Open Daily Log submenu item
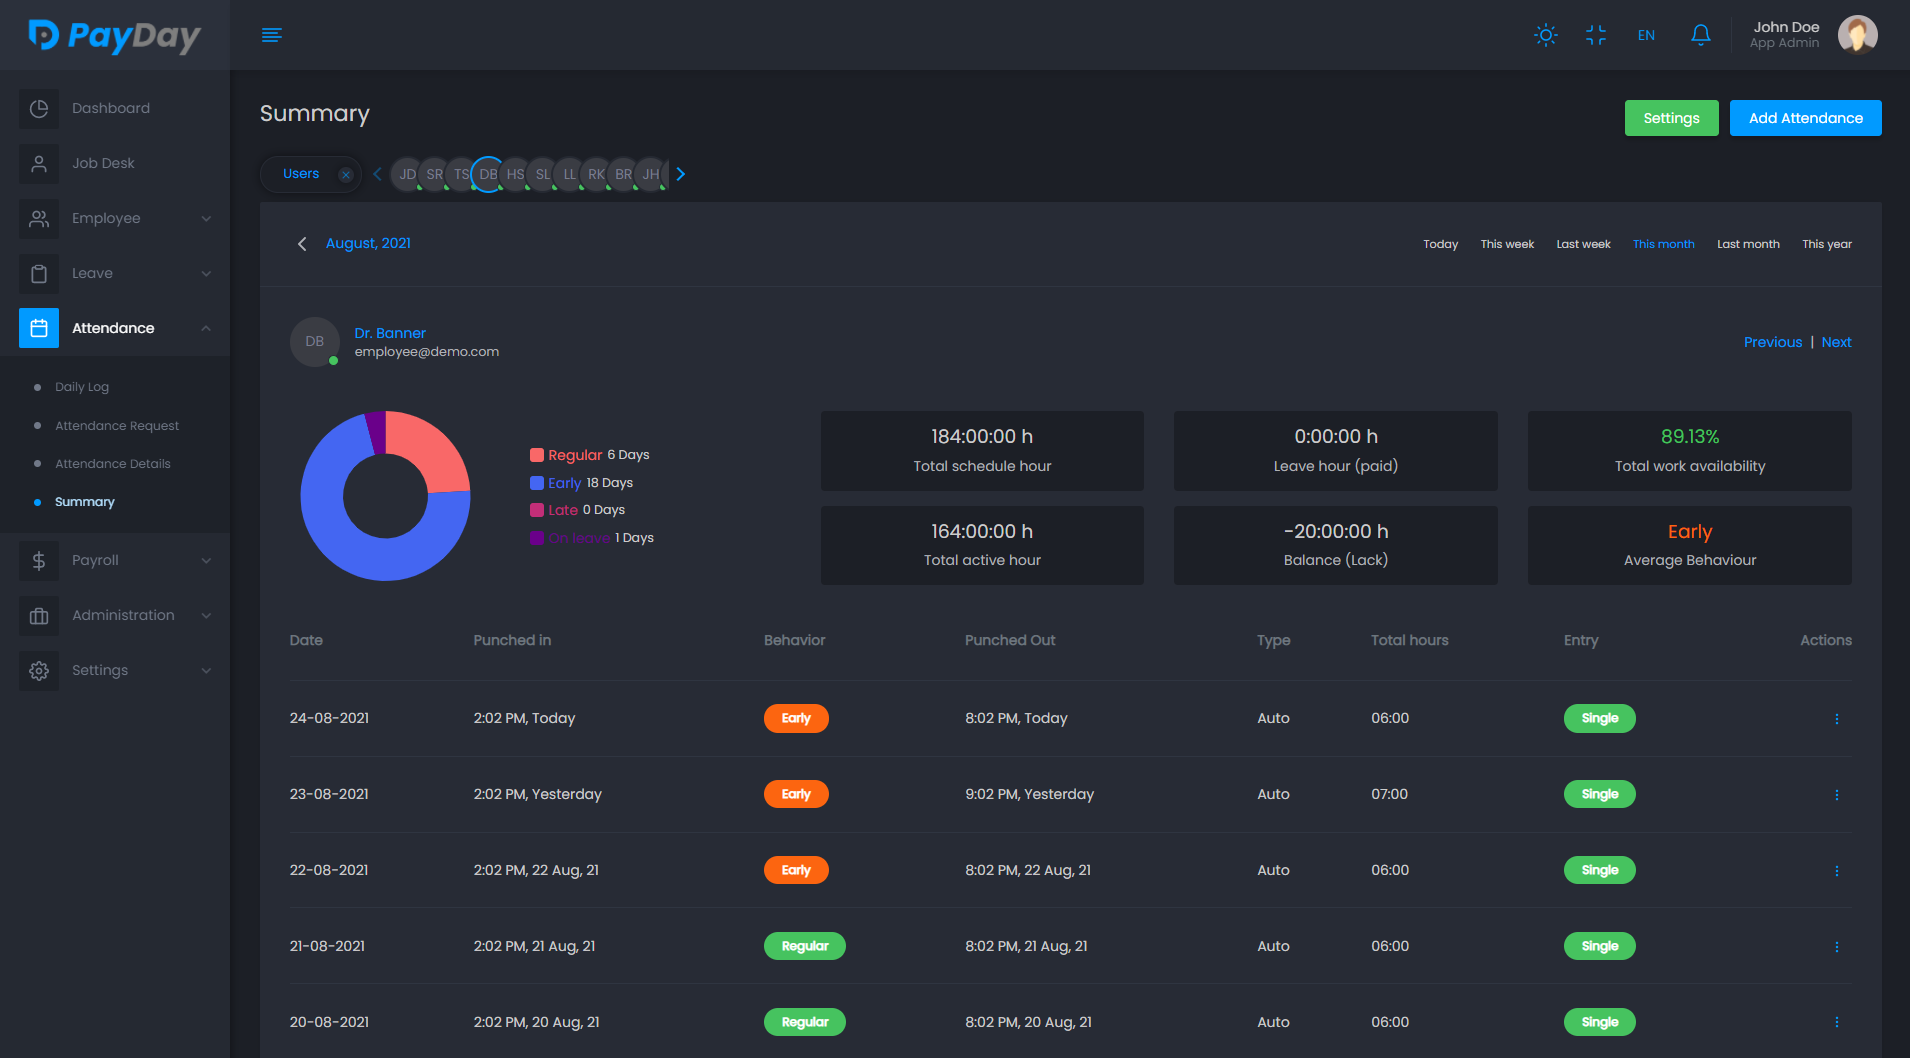 (x=82, y=387)
